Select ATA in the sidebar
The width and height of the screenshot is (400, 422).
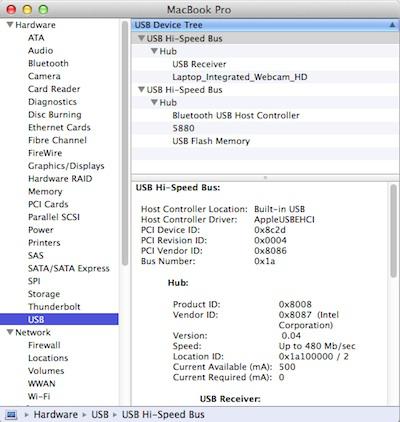(x=36, y=38)
